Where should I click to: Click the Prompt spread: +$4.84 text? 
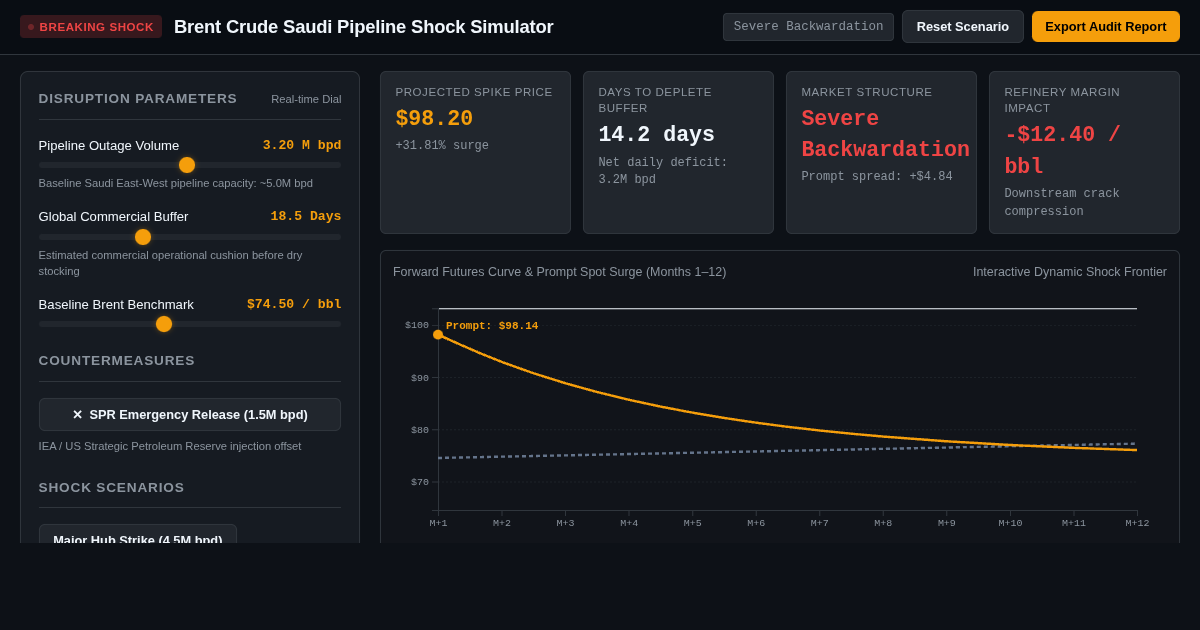(x=877, y=177)
